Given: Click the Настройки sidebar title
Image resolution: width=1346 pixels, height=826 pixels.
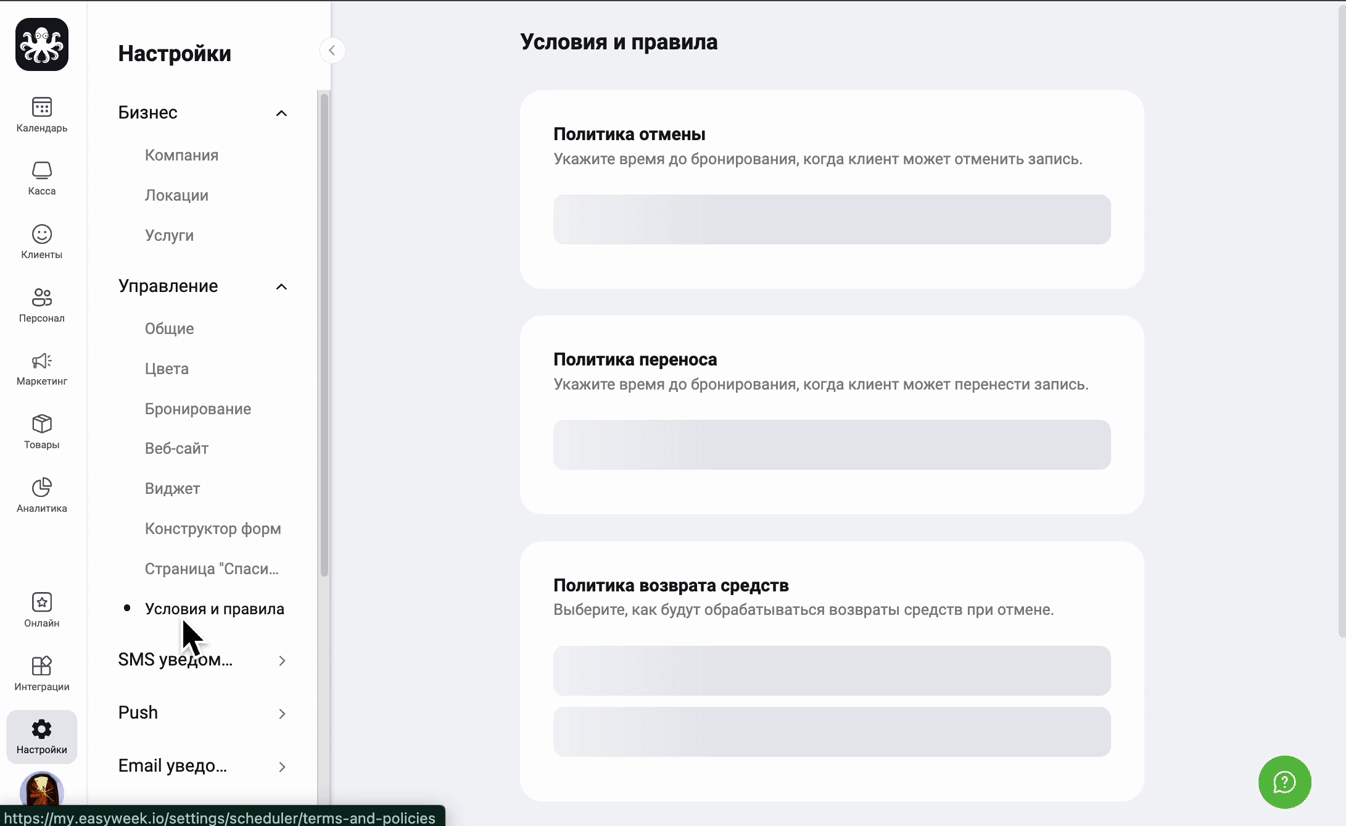Looking at the screenshot, I should click(x=175, y=54).
